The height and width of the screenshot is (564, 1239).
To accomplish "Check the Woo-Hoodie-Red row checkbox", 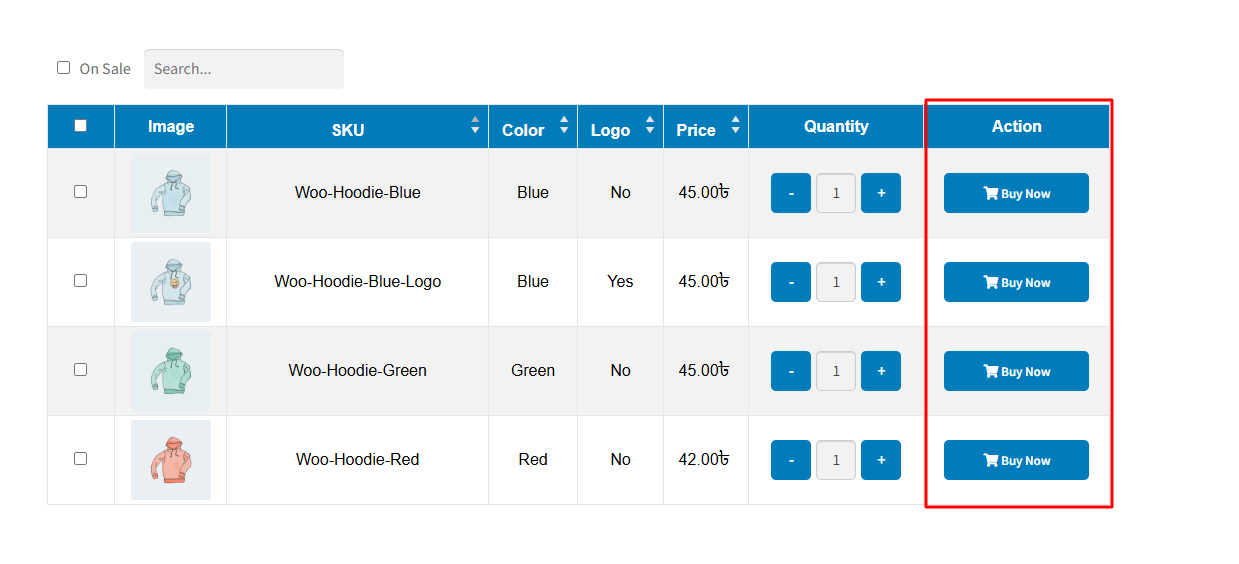I will (x=81, y=458).
